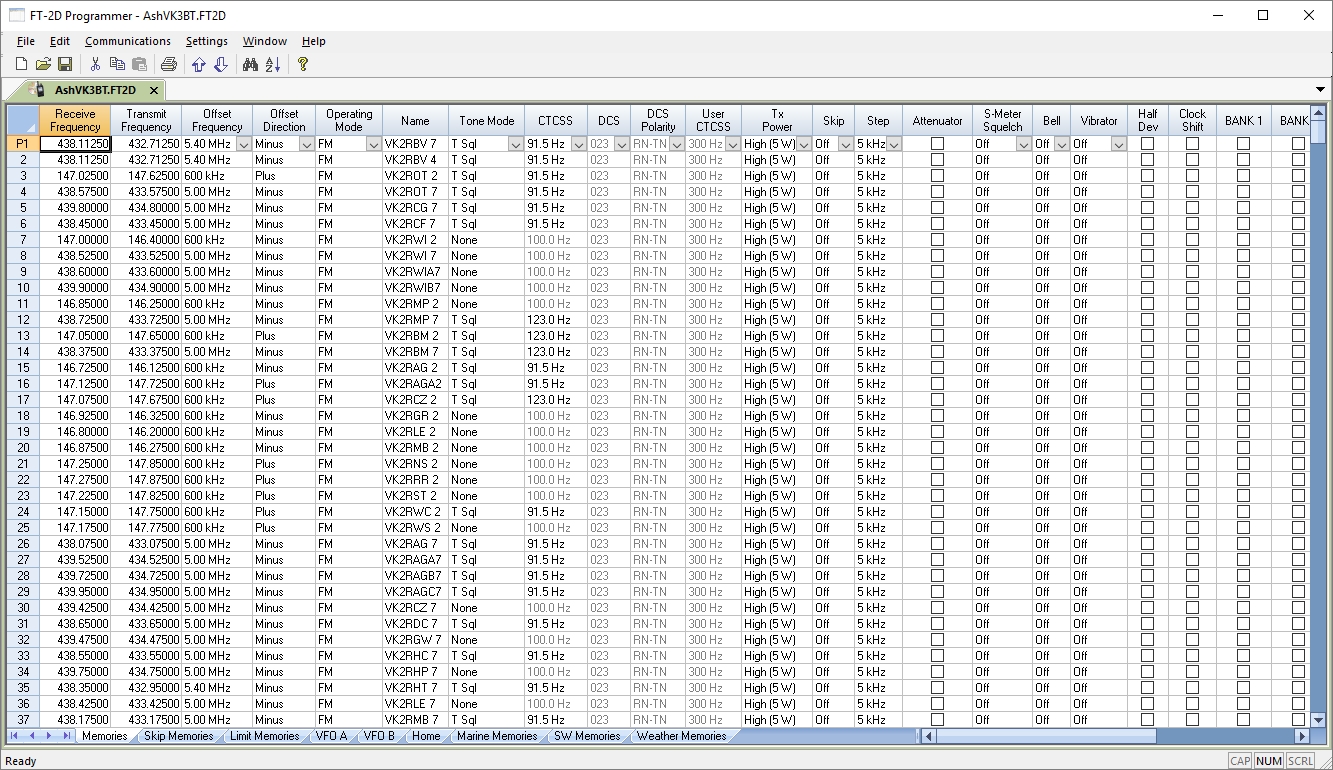Open Tone Mode dropdown in row P1
The width and height of the screenshot is (1333, 770).
coord(516,144)
